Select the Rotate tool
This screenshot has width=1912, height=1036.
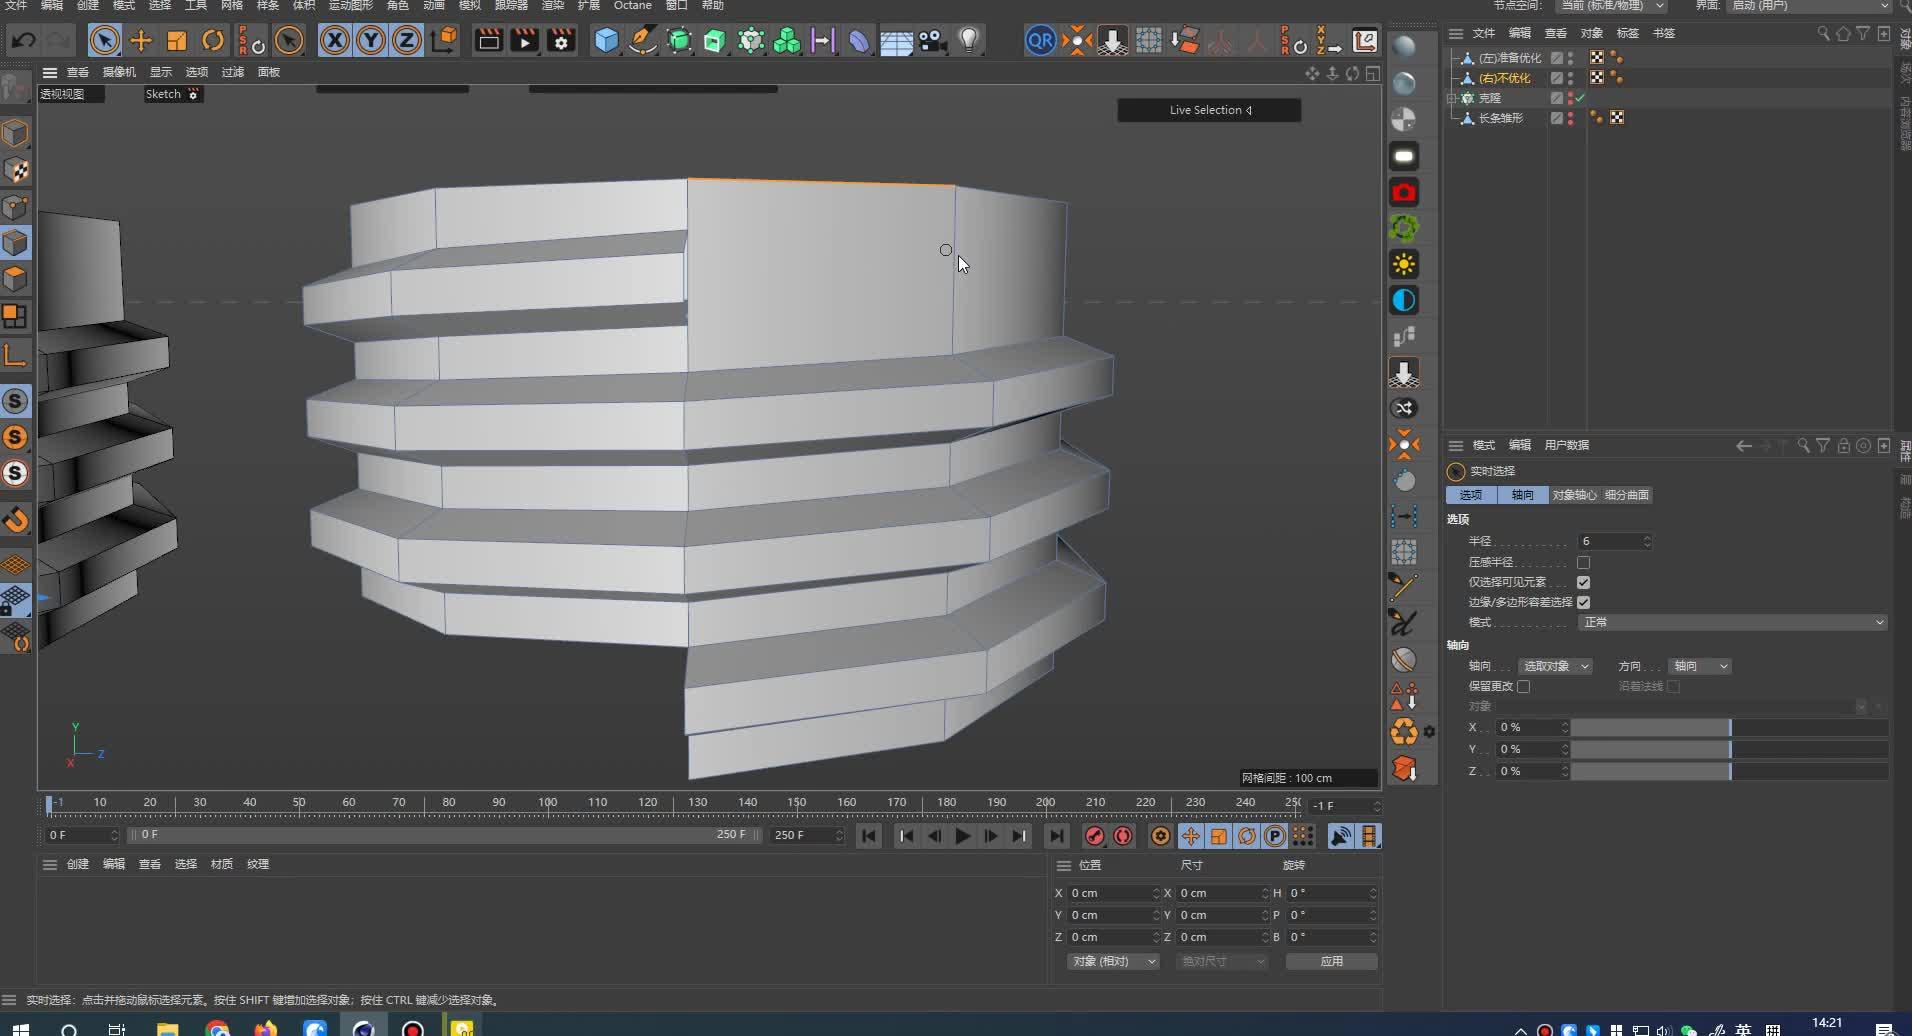pyautogui.click(x=213, y=41)
